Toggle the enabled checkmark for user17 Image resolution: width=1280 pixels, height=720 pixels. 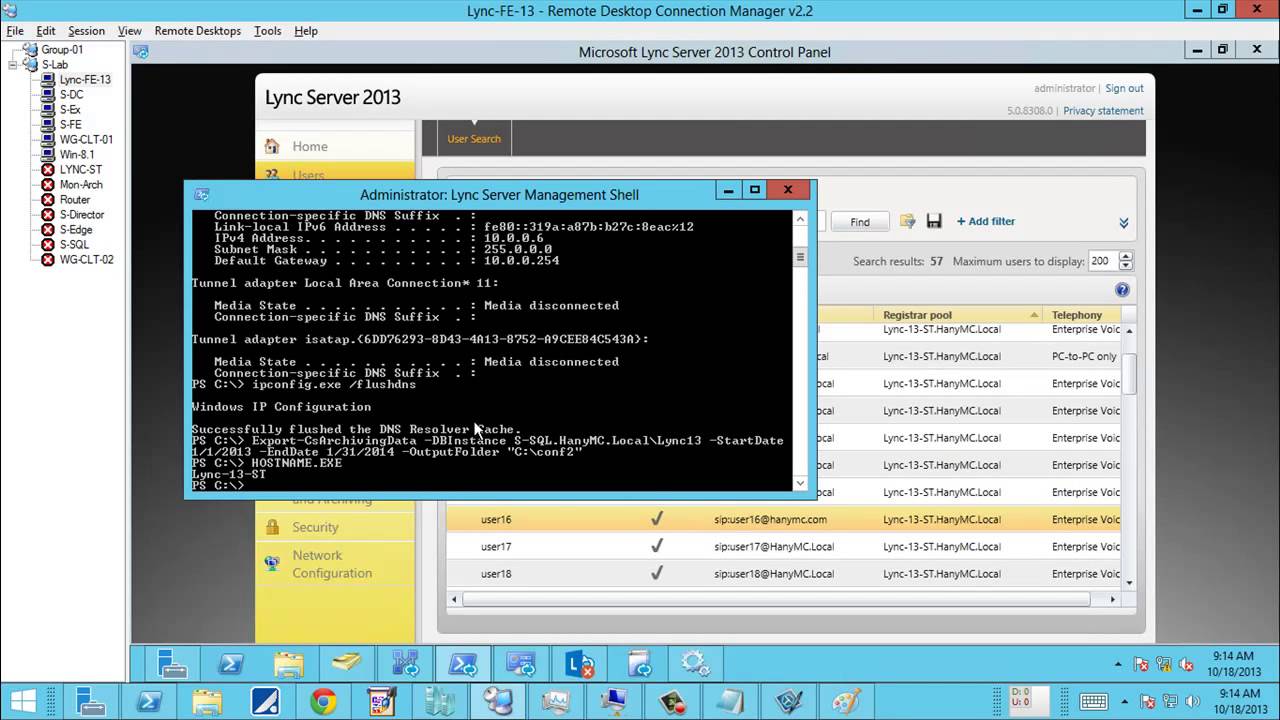(x=657, y=546)
